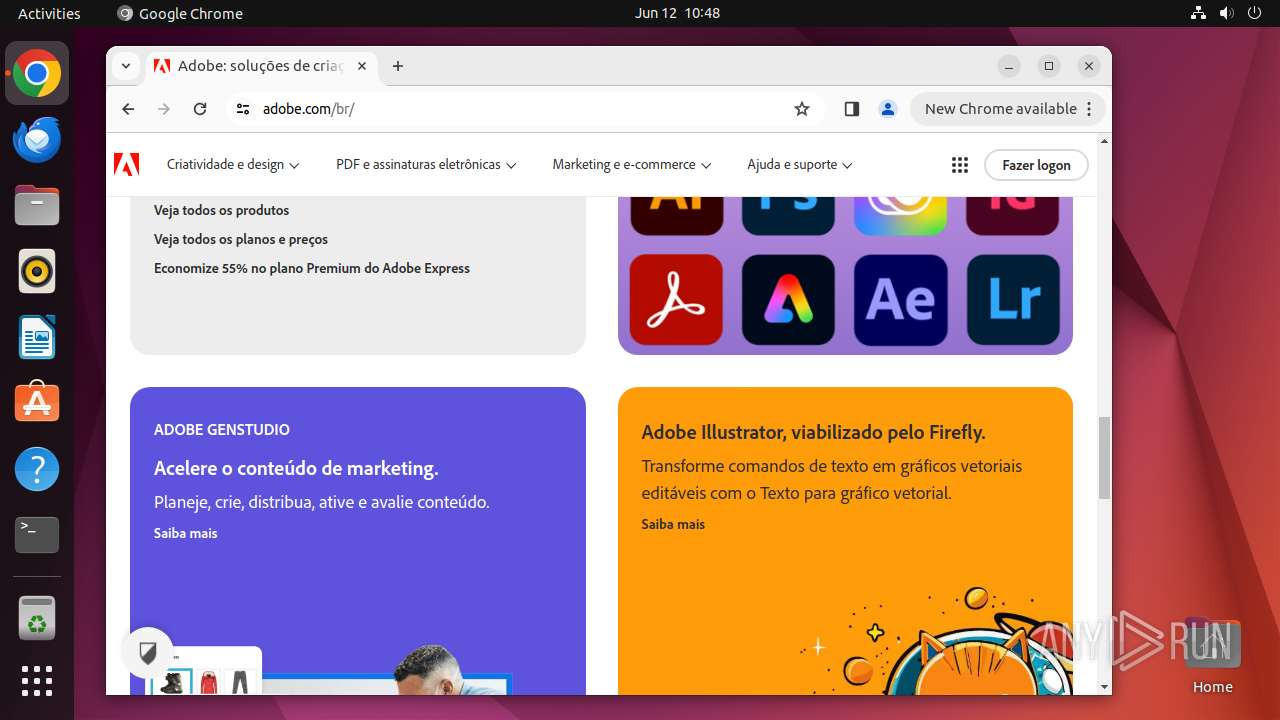Expand the Ajuda e suporte menu
Screen dimensions: 1280x720
coord(800,165)
